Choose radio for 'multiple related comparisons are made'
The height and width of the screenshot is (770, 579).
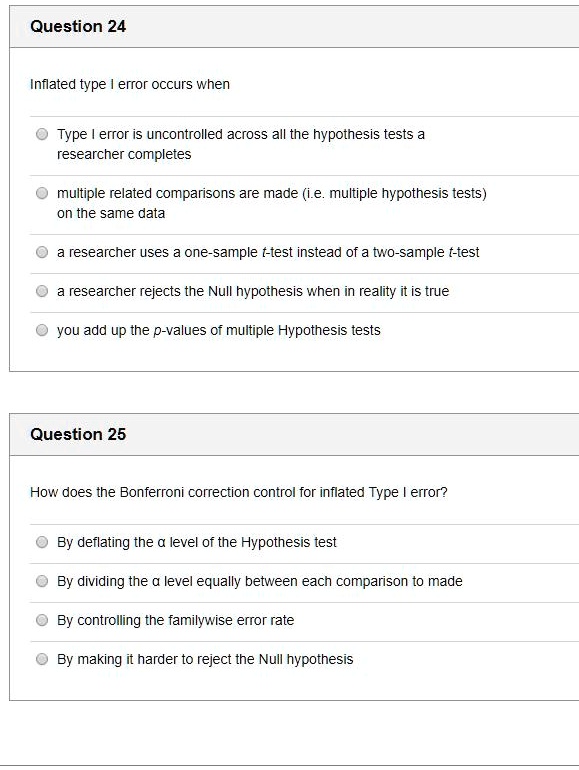tap(42, 193)
